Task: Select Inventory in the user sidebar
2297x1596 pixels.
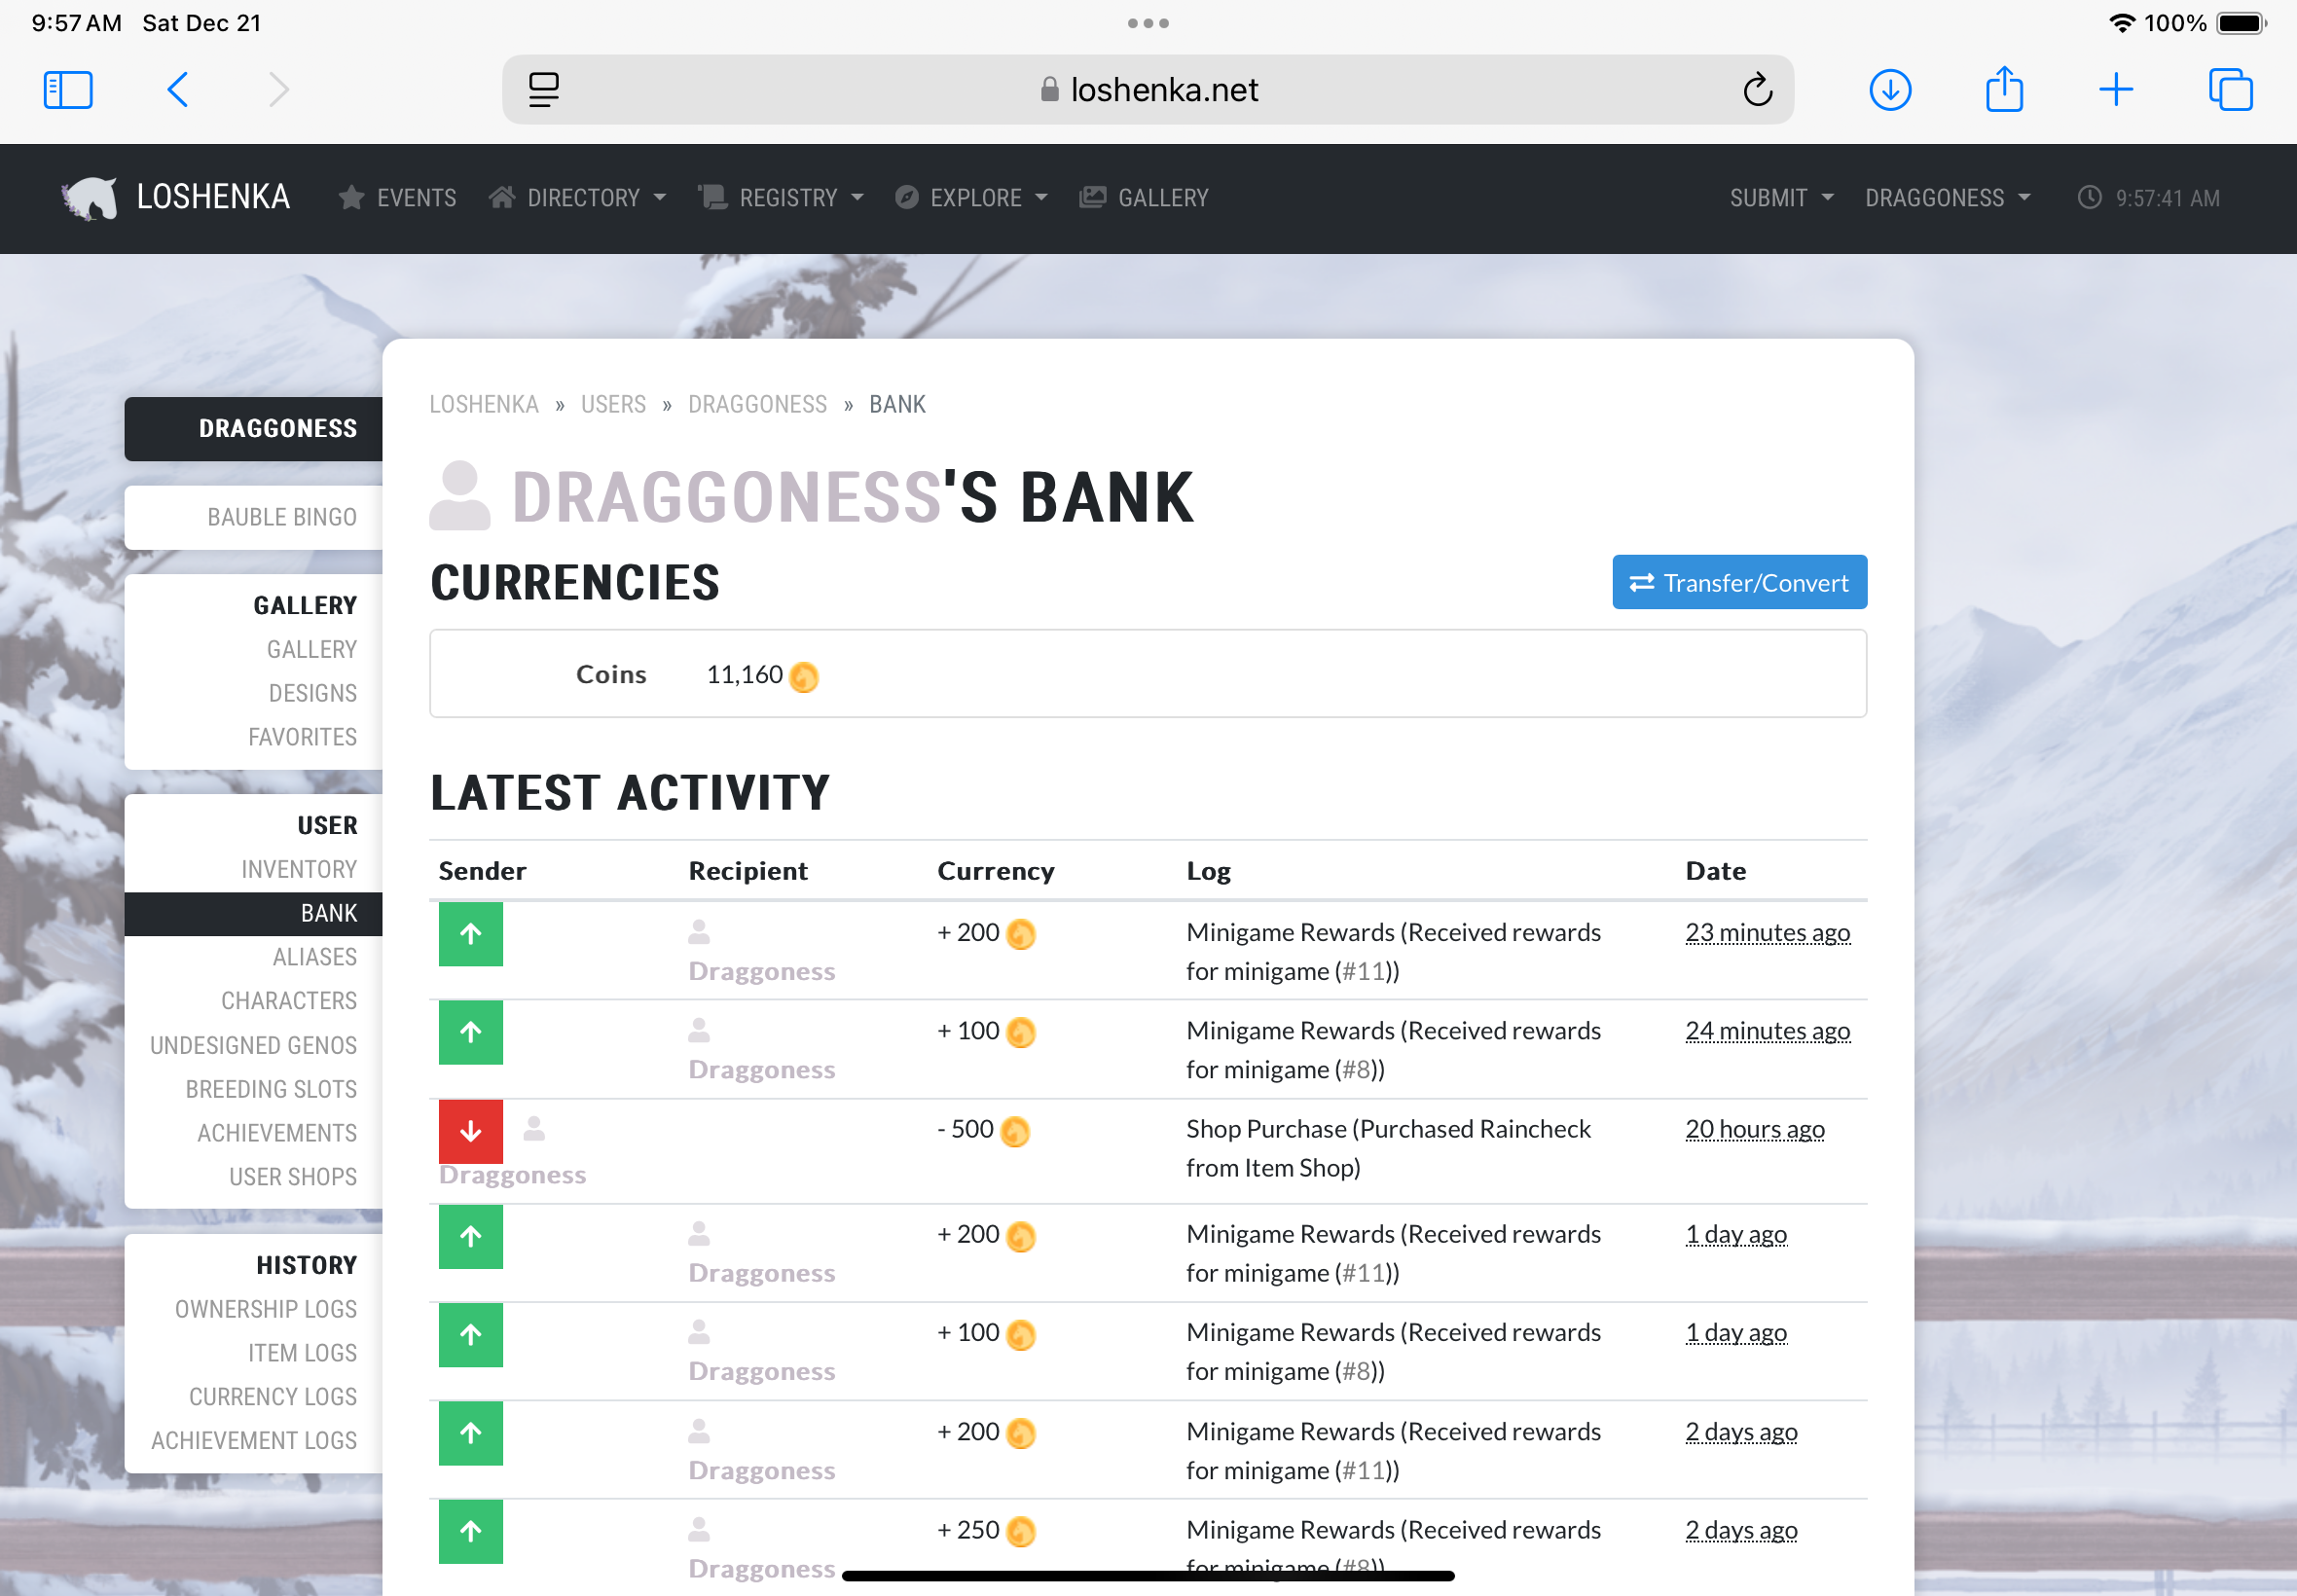Action: click(x=298, y=869)
